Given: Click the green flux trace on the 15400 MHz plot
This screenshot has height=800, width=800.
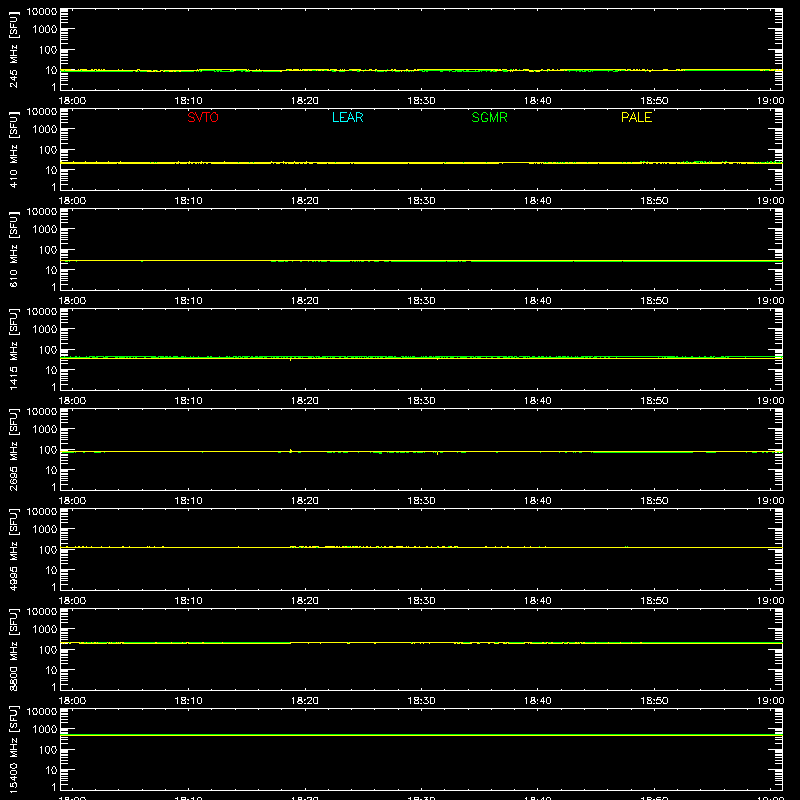Looking at the screenshot, I should point(421,735).
